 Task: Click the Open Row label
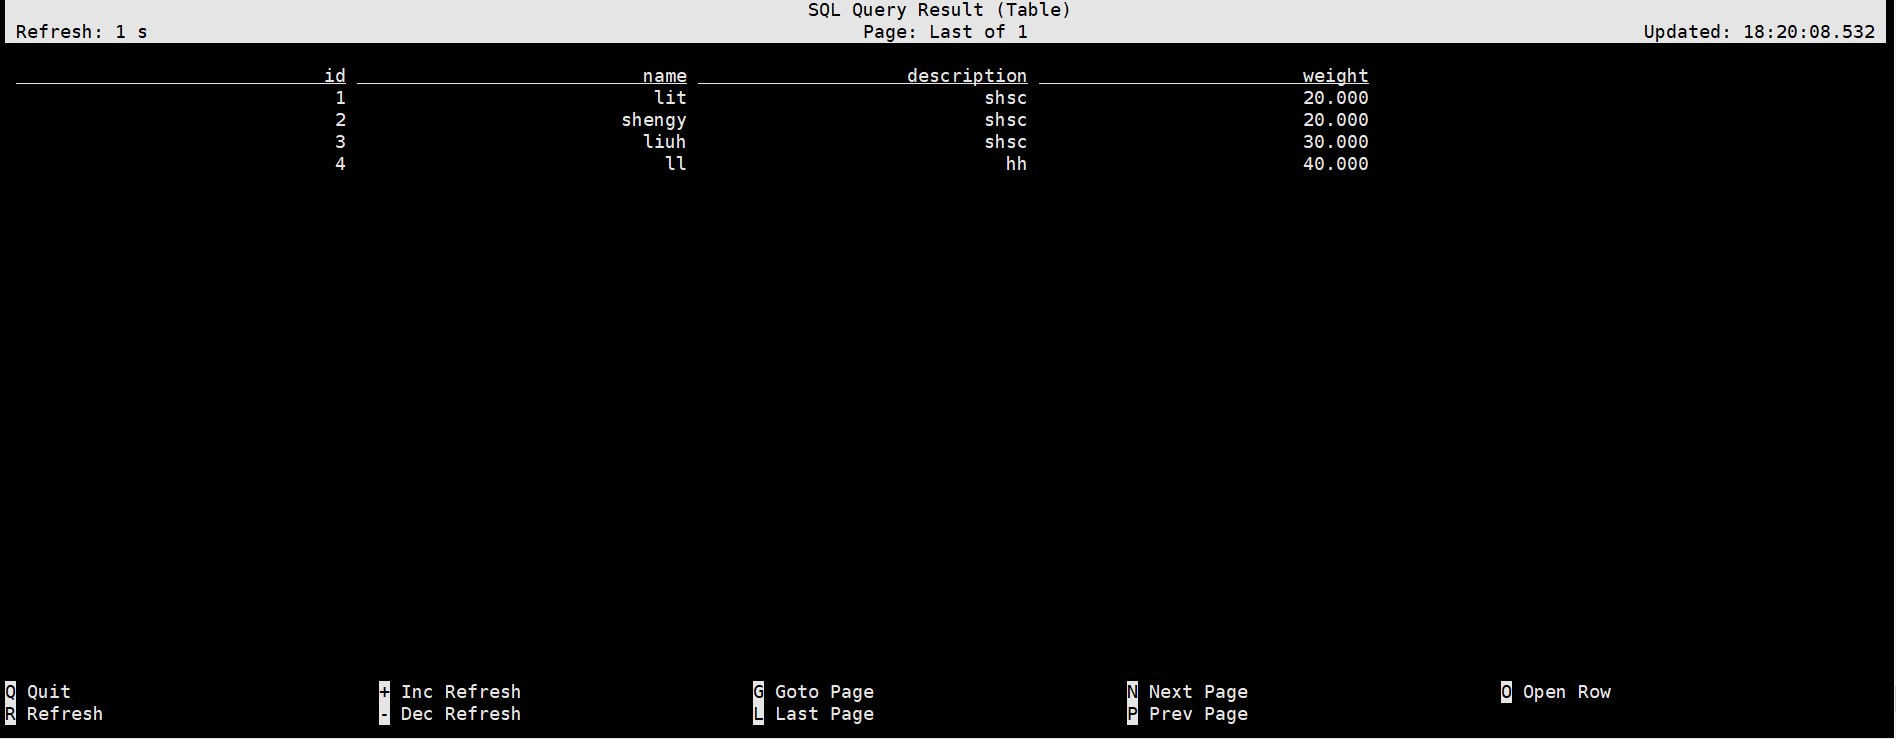click(x=1567, y=692)
